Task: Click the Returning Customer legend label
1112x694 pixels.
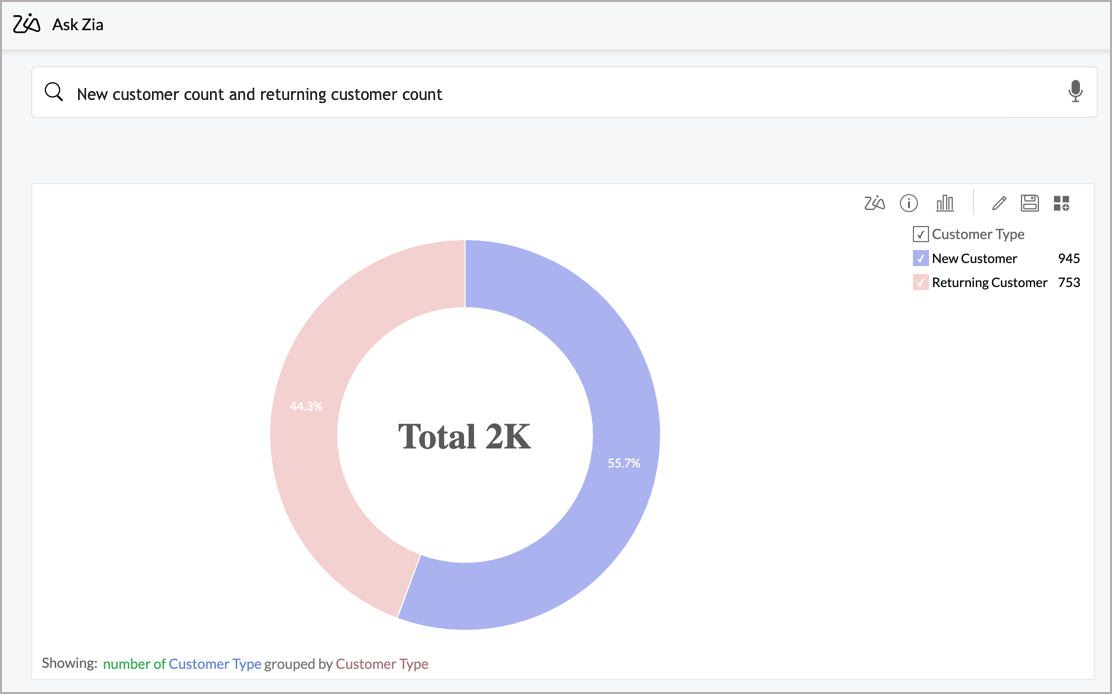Action: [989, 282]
